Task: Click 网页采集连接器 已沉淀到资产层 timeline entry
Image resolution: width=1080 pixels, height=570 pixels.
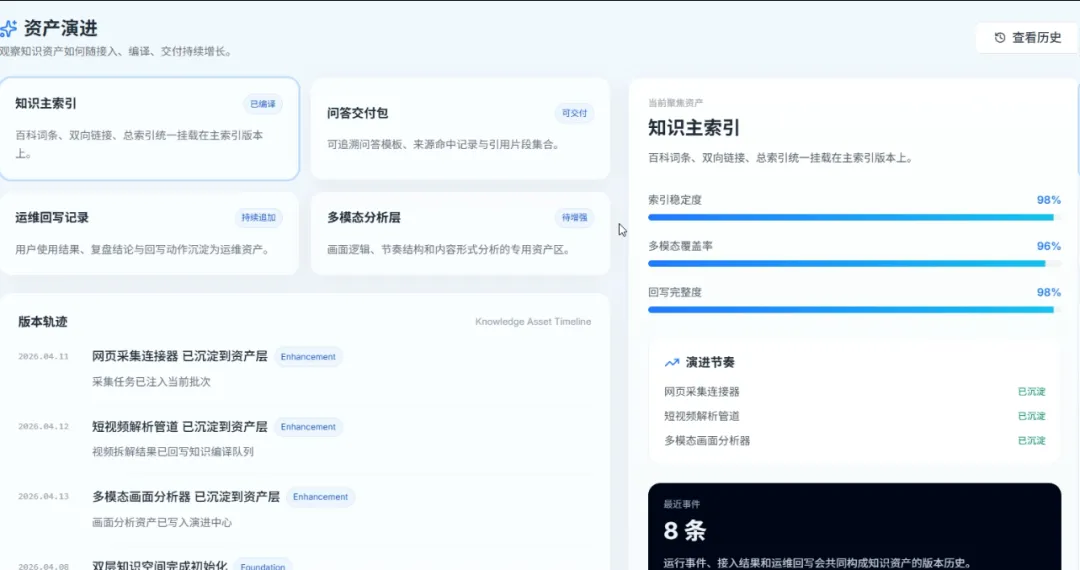Action: coord(180,356)
